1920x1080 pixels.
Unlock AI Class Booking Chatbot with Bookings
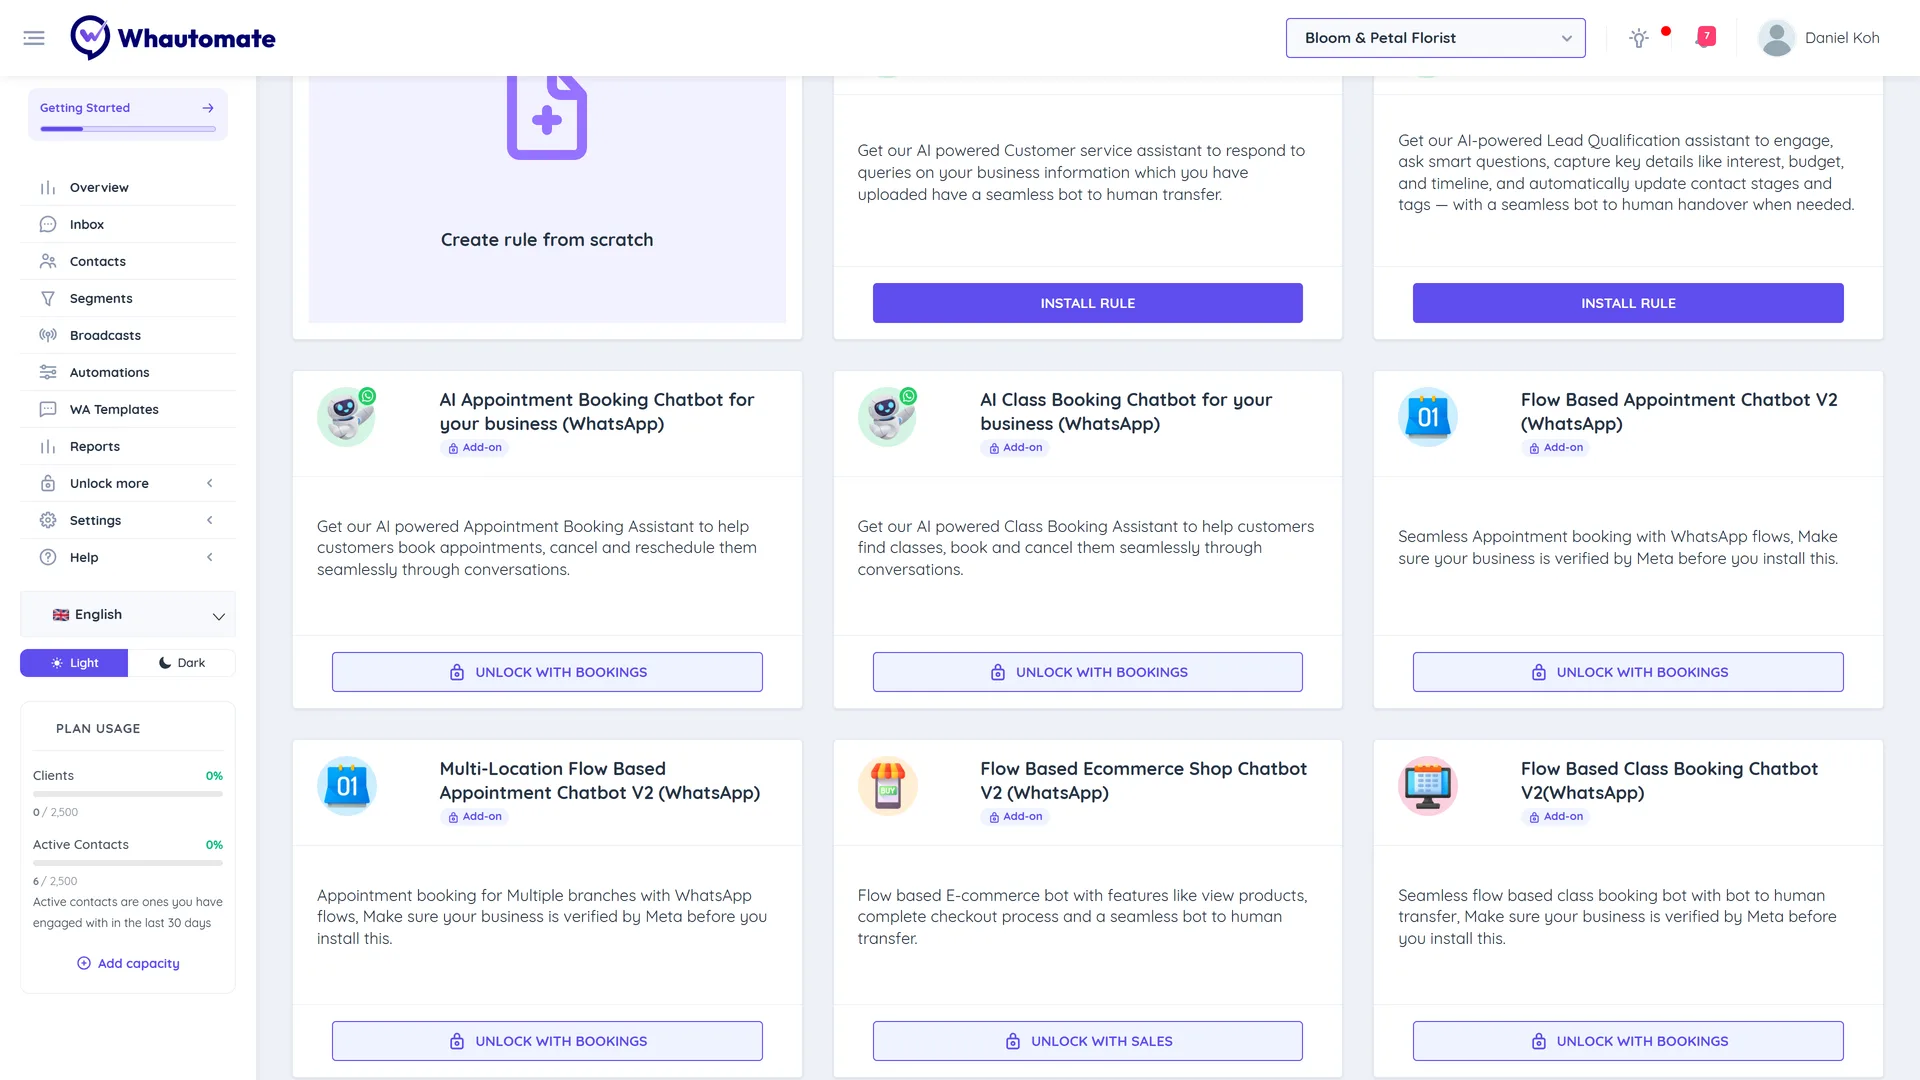[x=1087, y=672]
